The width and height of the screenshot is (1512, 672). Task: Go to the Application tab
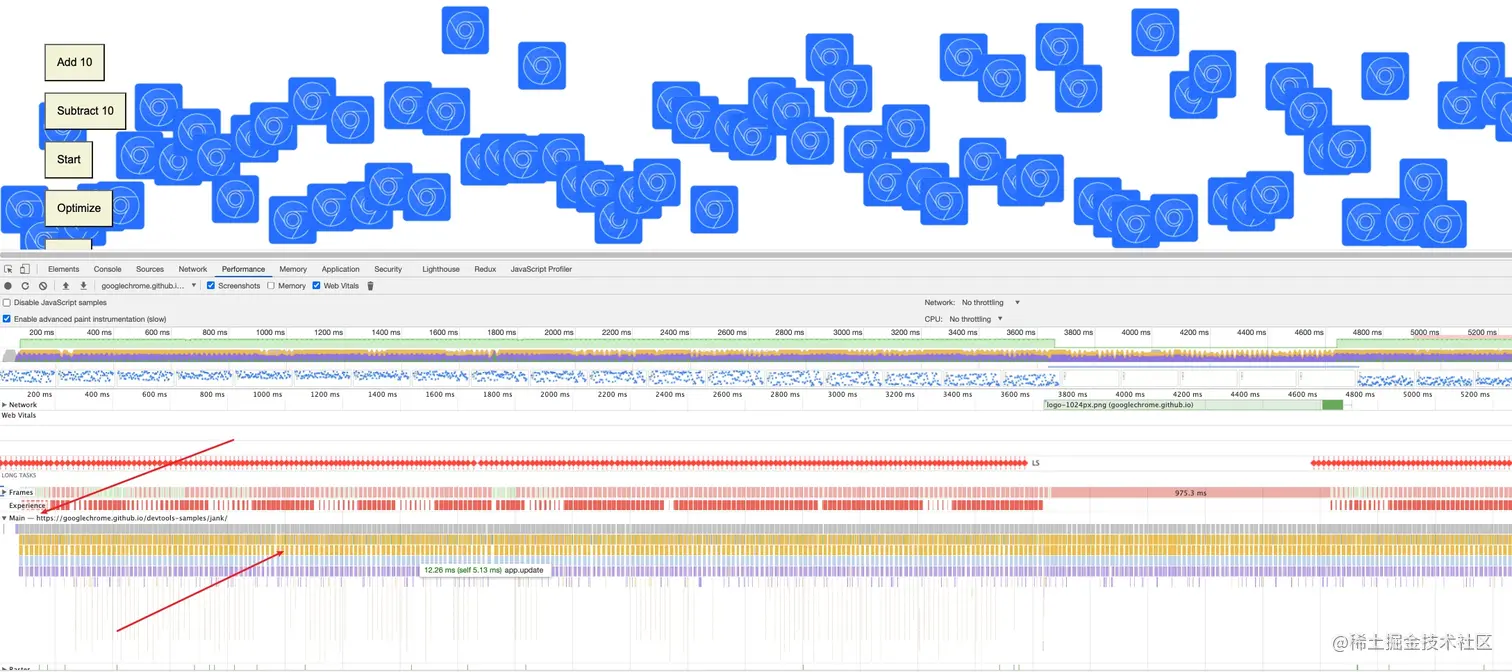point(340,269)
